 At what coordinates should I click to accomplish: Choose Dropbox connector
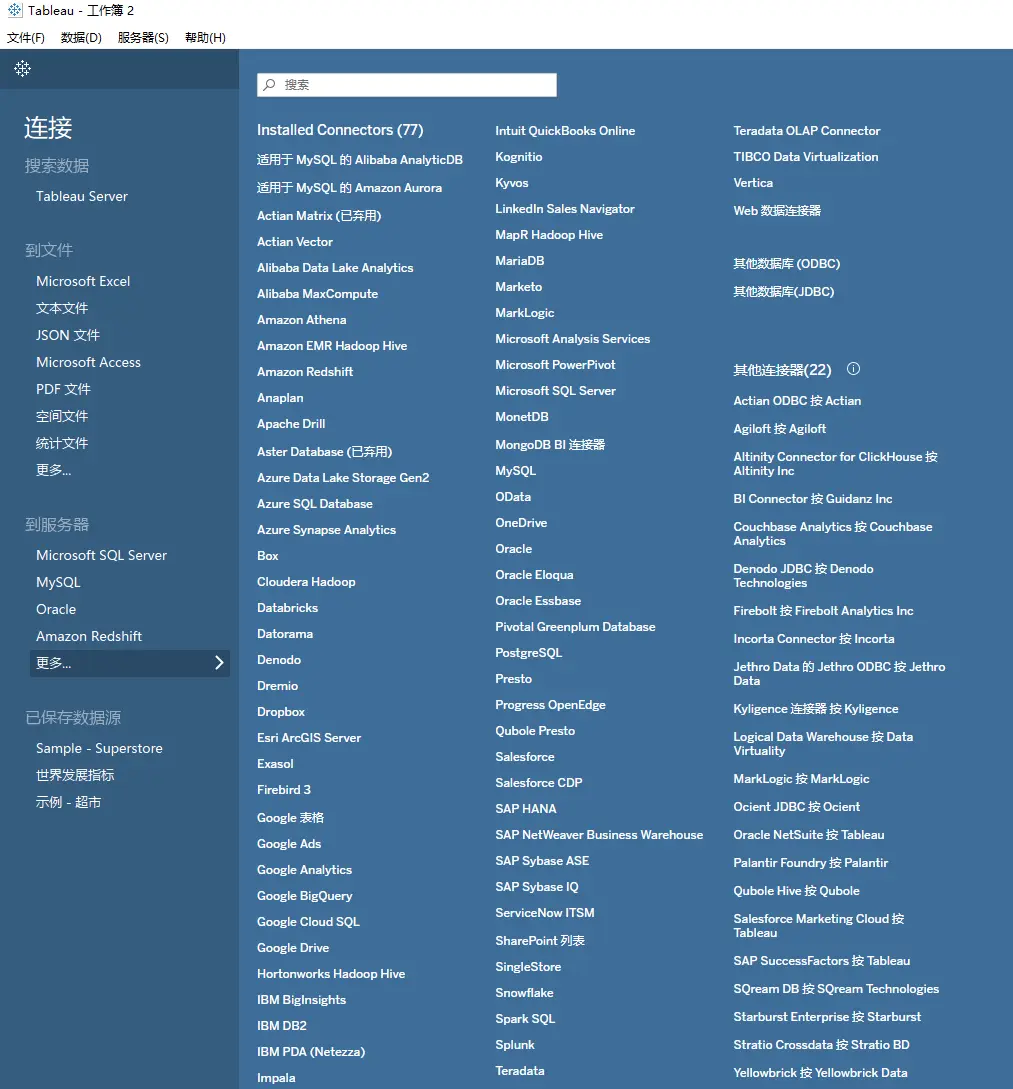coord(281,712)
